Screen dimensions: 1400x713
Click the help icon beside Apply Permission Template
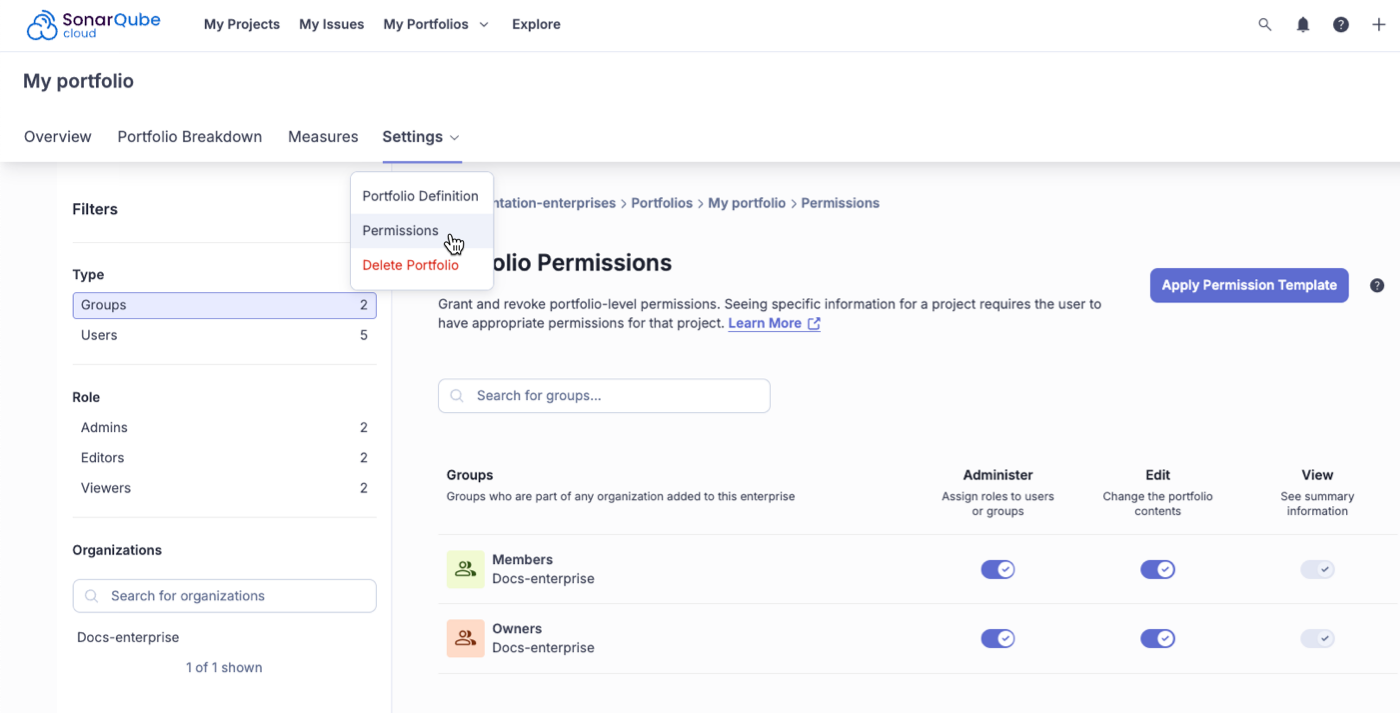point(1376,284)
